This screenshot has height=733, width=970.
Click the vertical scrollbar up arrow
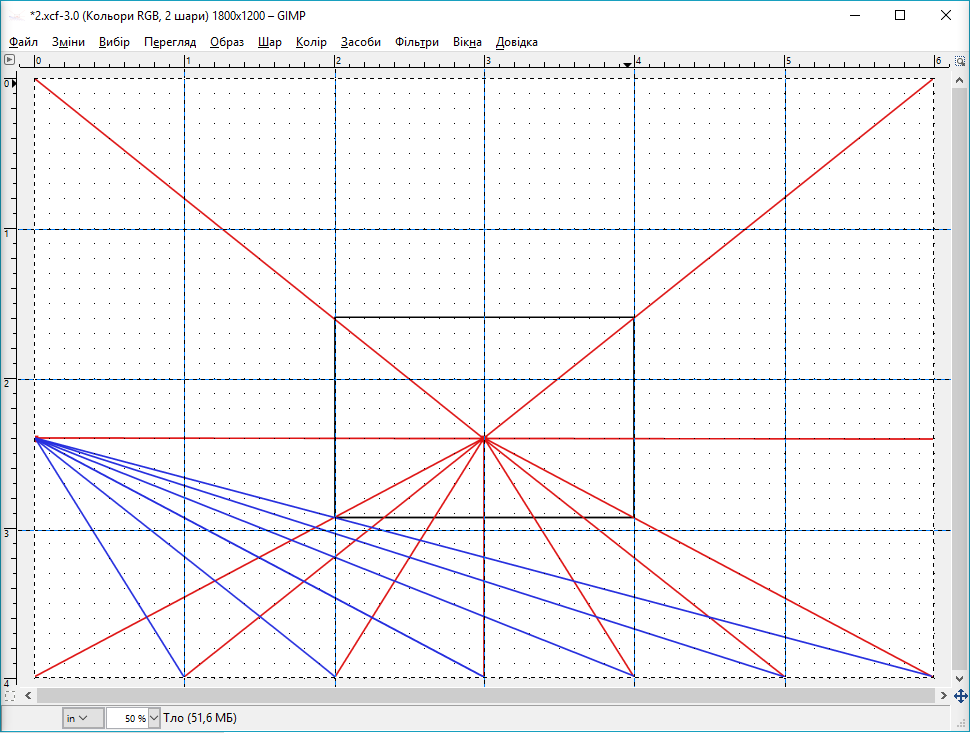pyautogui.click(x=959, y=80)
